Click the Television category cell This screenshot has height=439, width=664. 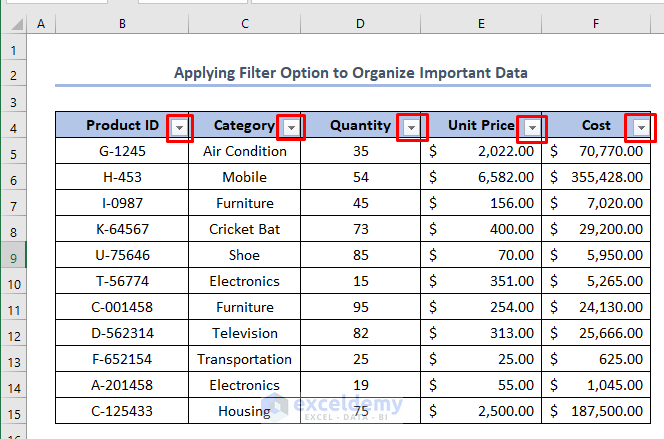(x=245, y=334)
